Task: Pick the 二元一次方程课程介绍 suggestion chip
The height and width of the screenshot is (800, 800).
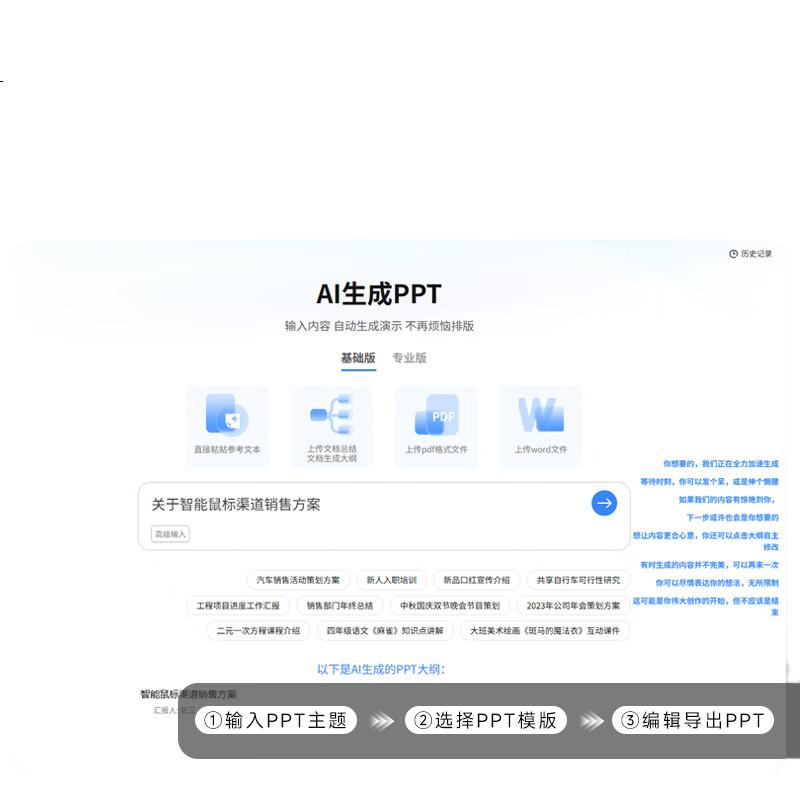Action: pyautogui.click(x=259, y=631)
